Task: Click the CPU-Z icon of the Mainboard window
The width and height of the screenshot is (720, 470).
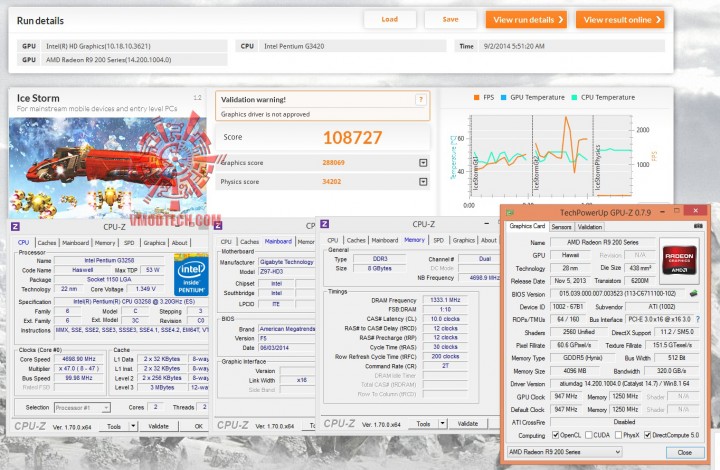Action: click(x=218, y=225)
